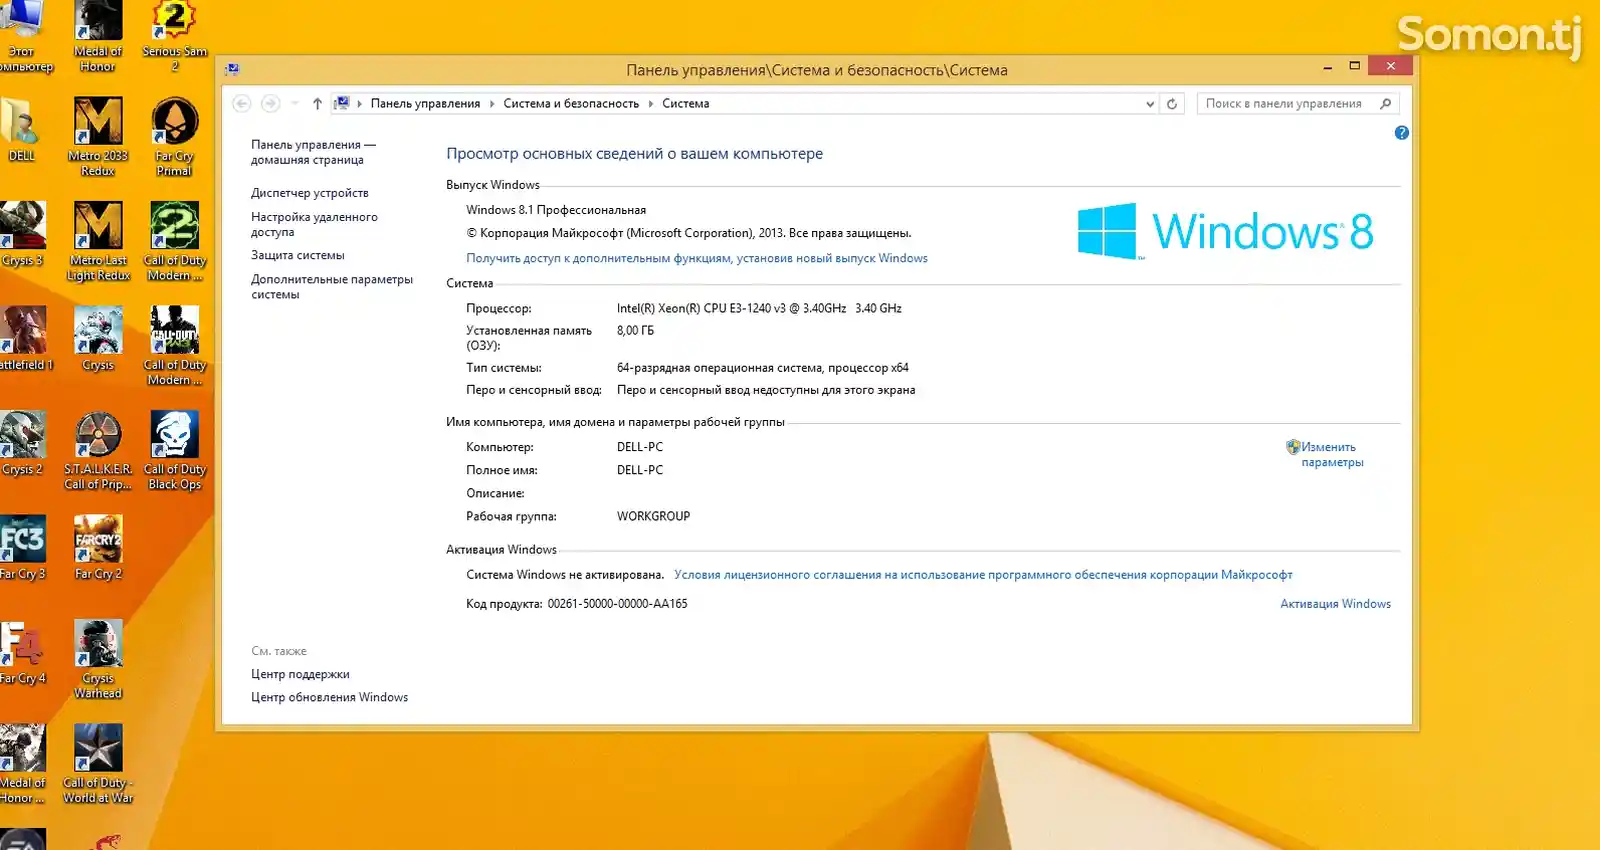
Task: Open Панель управления домашняя страница link
Action: 313,152
